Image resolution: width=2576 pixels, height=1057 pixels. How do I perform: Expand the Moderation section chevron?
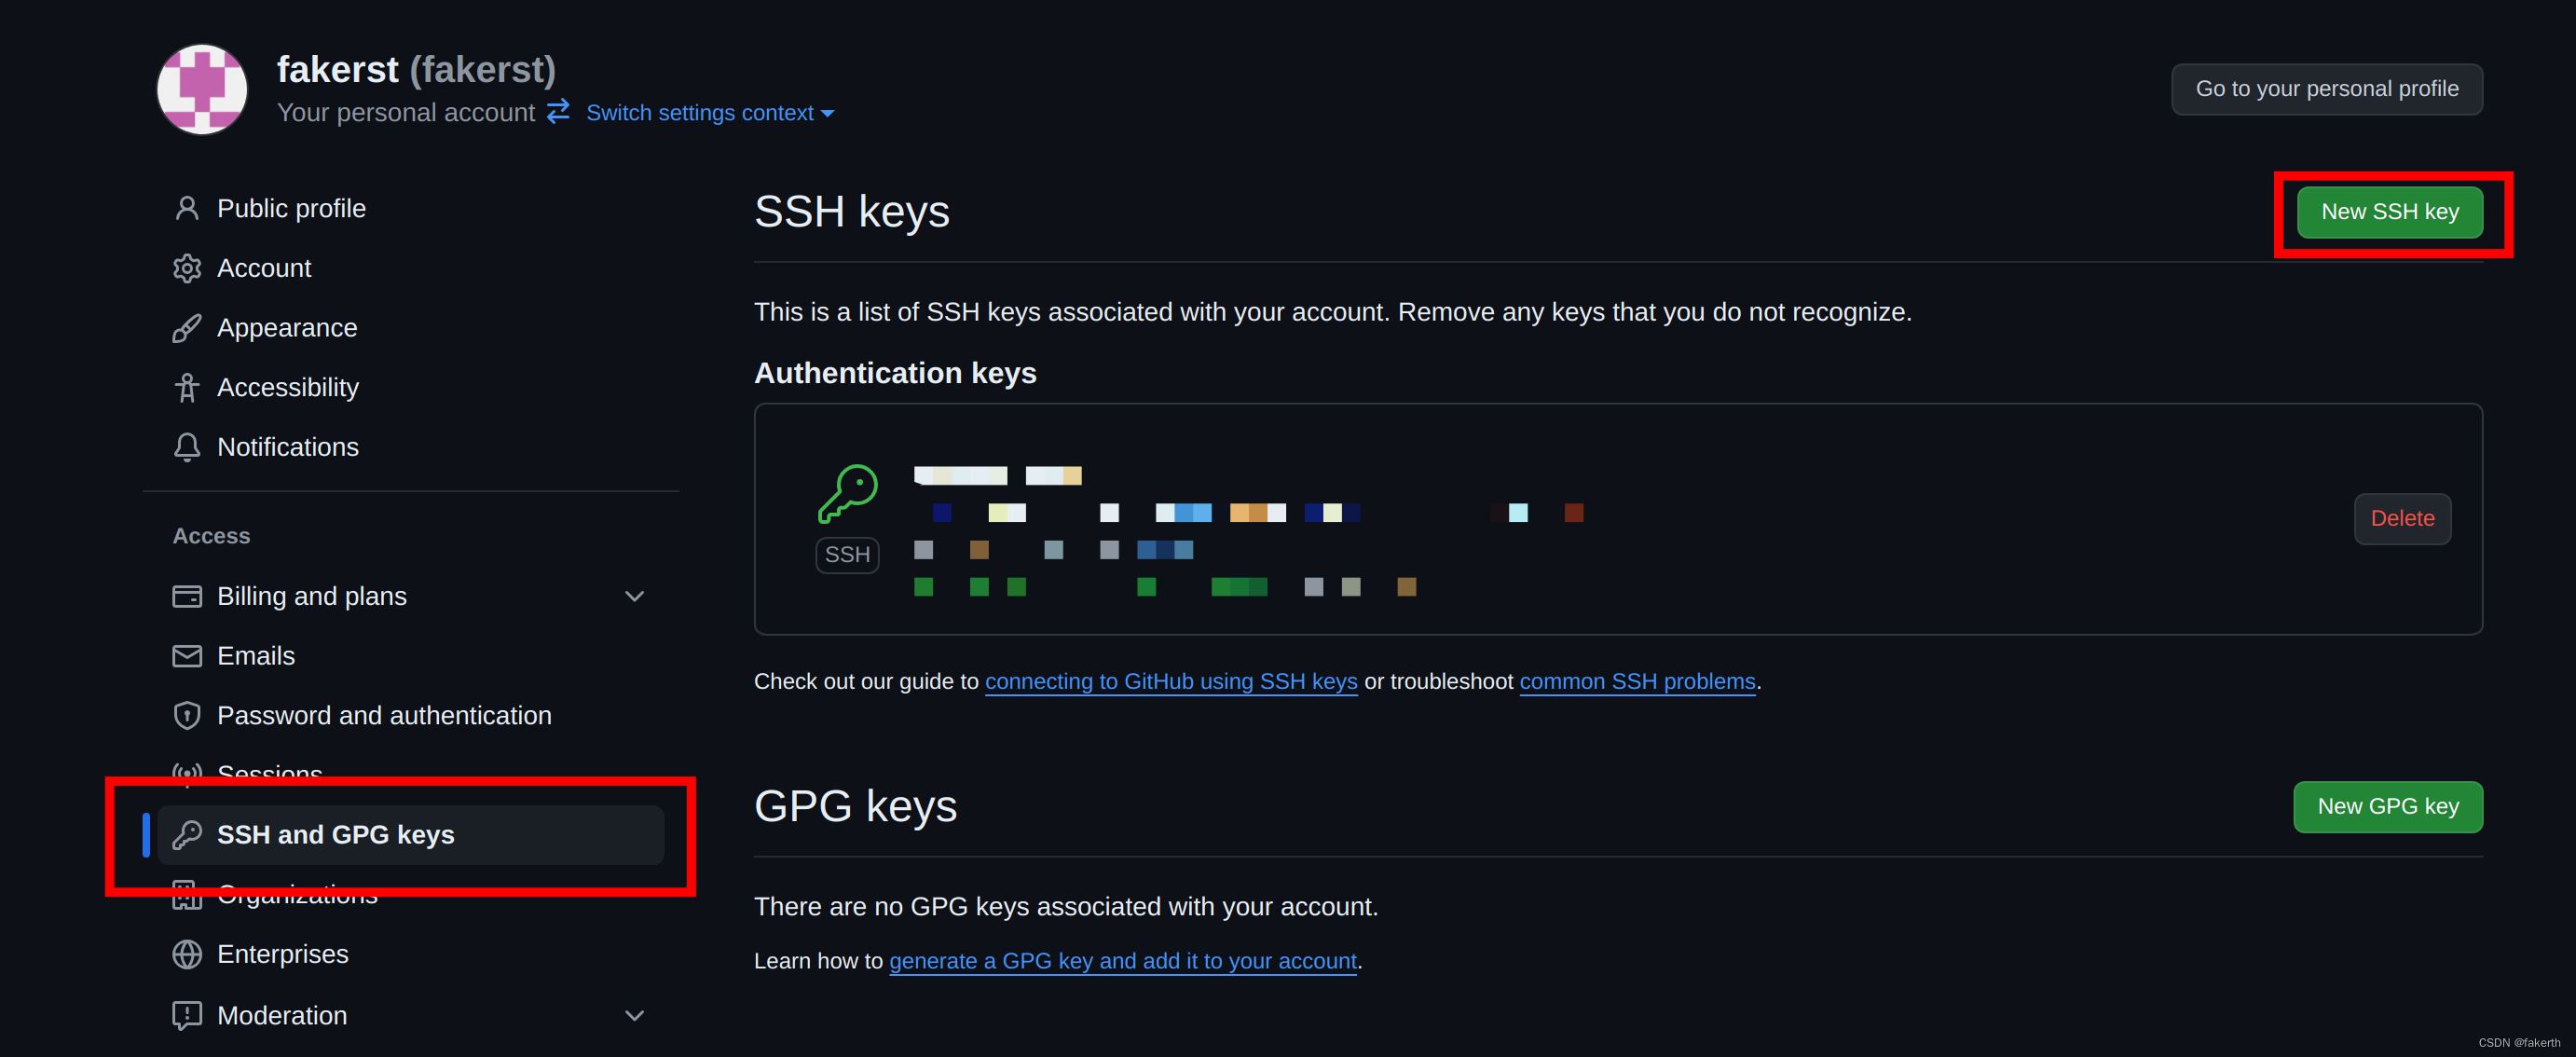click(634, 1015)
